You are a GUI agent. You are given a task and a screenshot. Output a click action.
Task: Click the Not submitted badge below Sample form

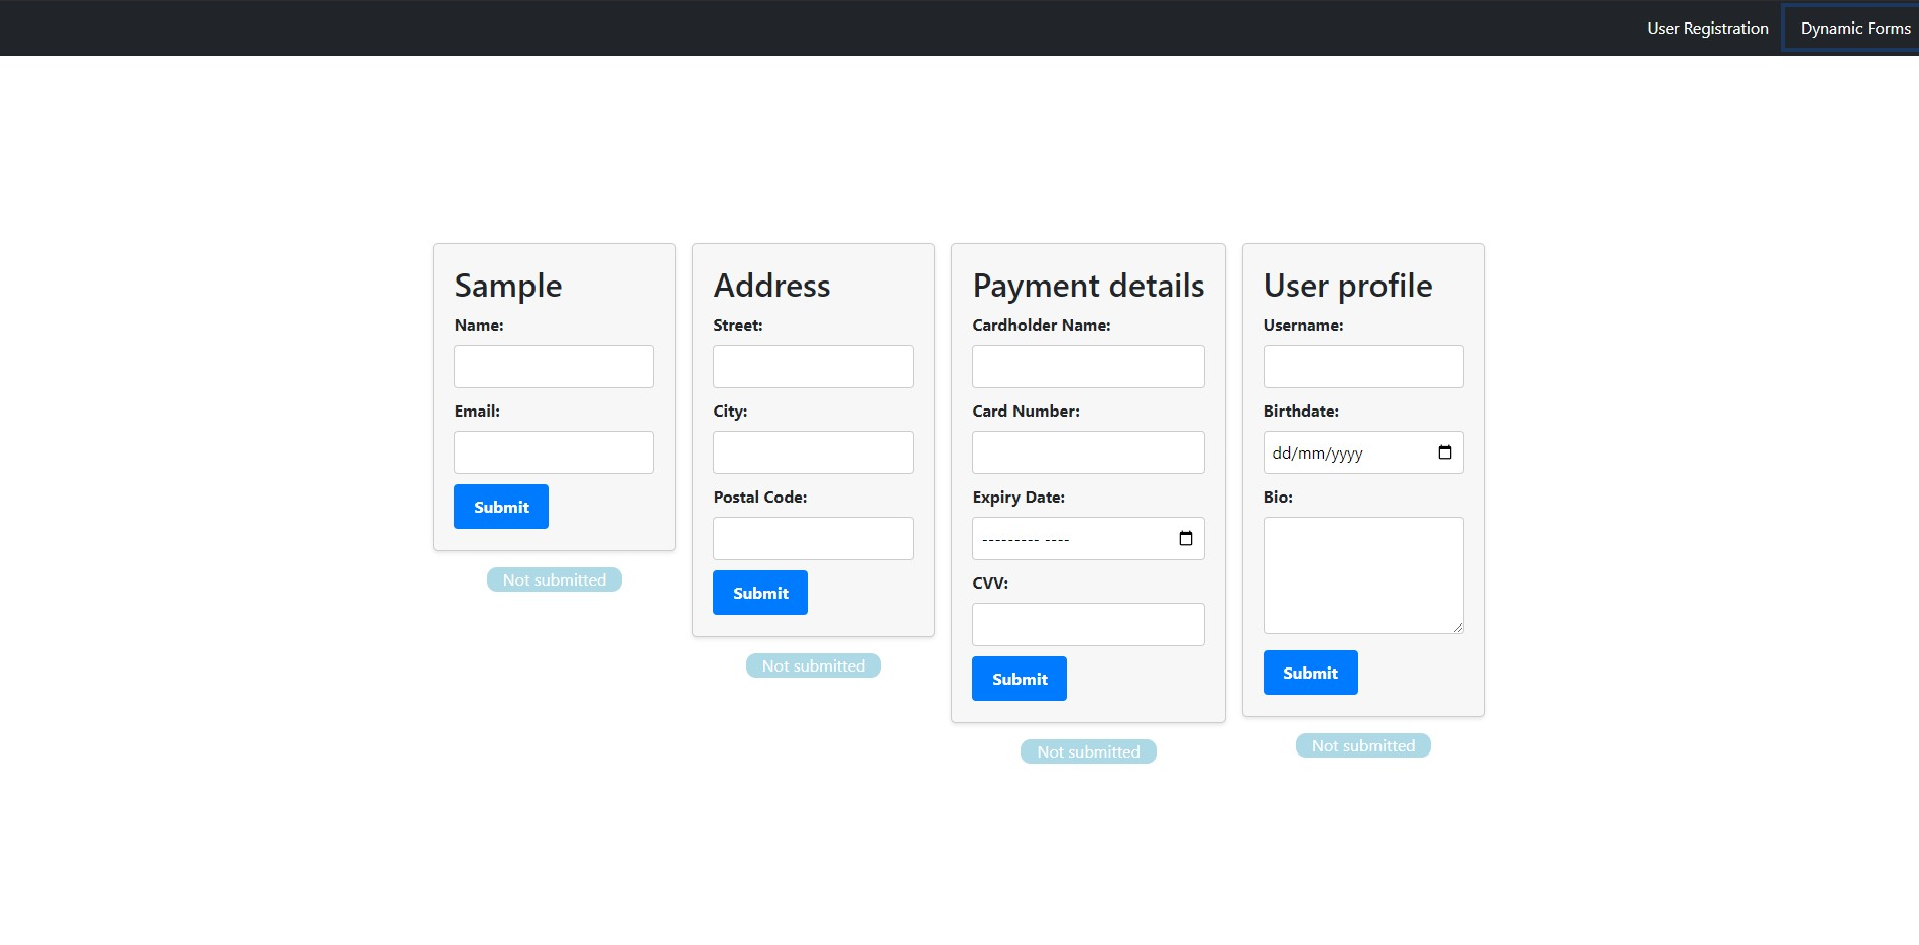pyautogui.click(x=553, y=579)
